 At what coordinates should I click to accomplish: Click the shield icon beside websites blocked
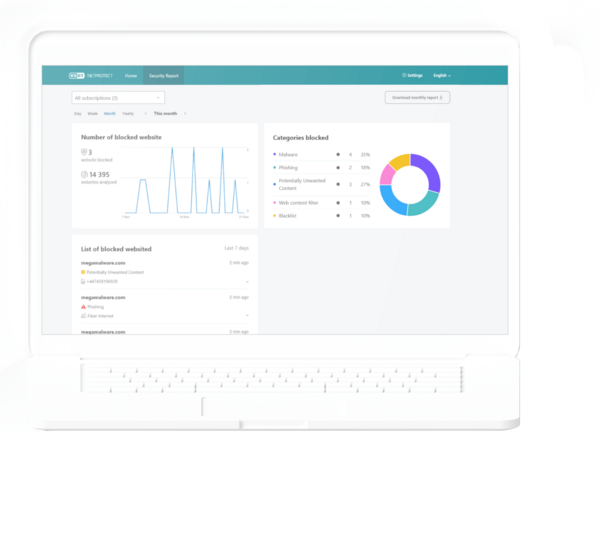85,152
